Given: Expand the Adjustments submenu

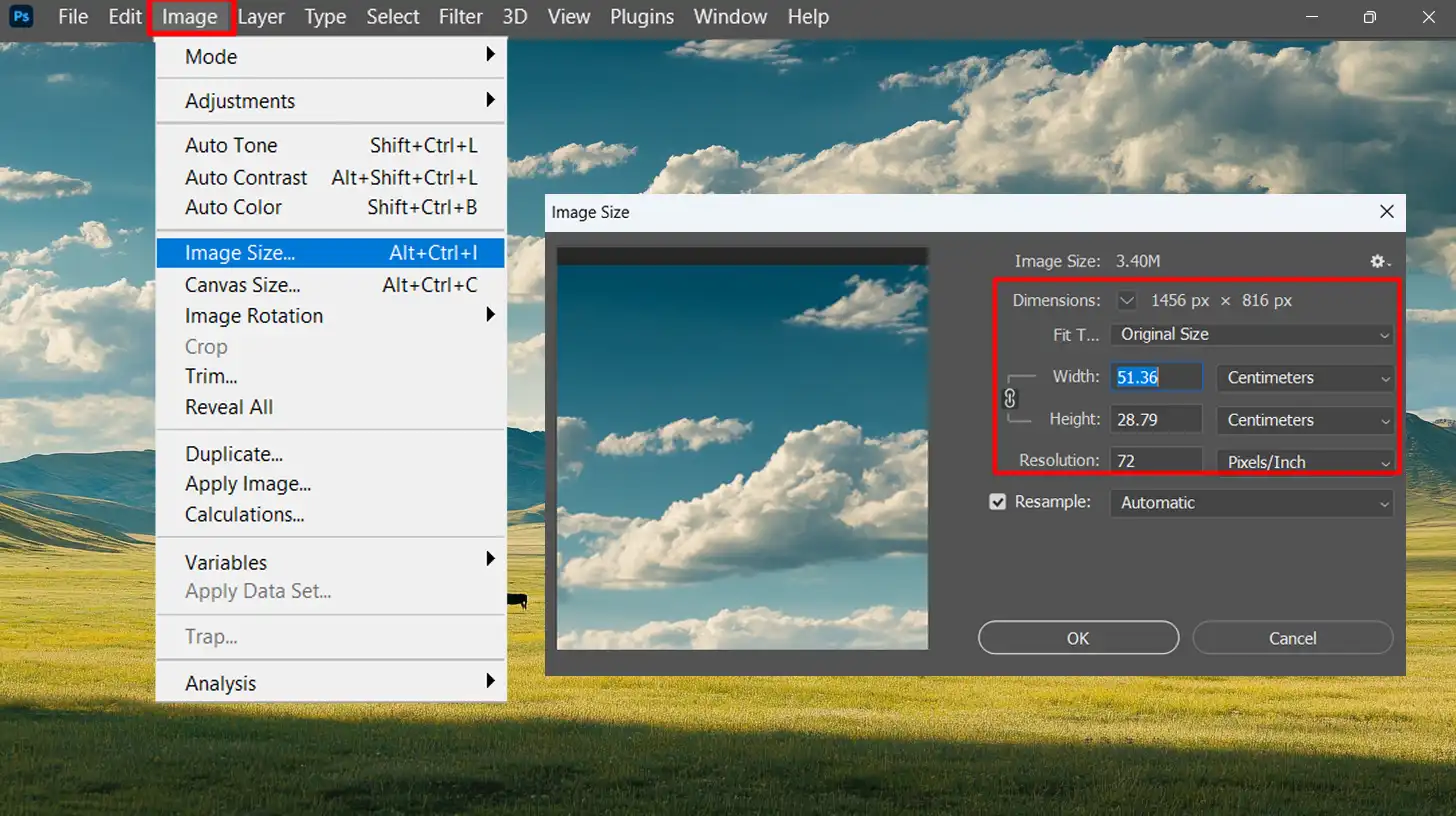Looking at the screenshot, I should [331, 101].
